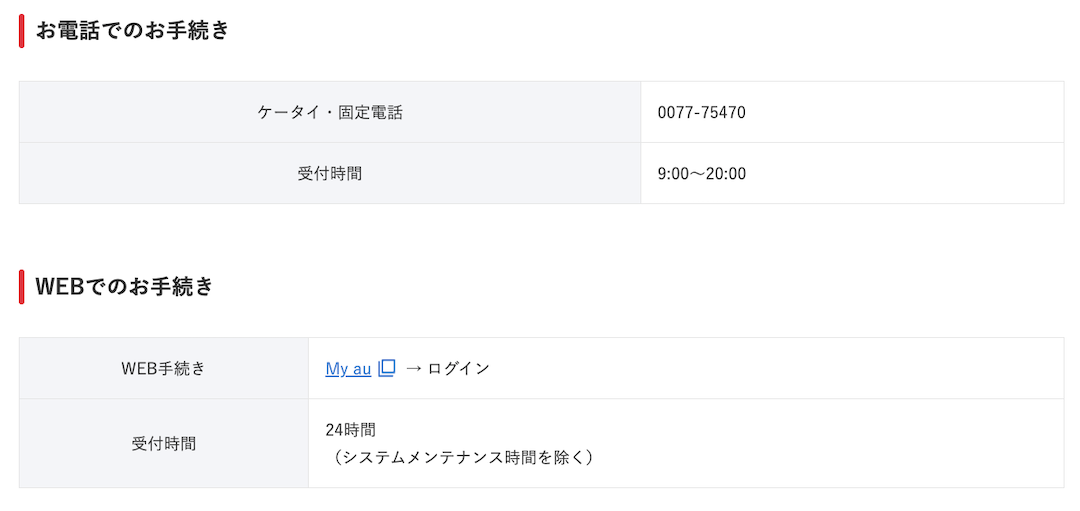Open the My au link
The width and height of the screenshot is (1080, 511).
[x=348, y=368]
